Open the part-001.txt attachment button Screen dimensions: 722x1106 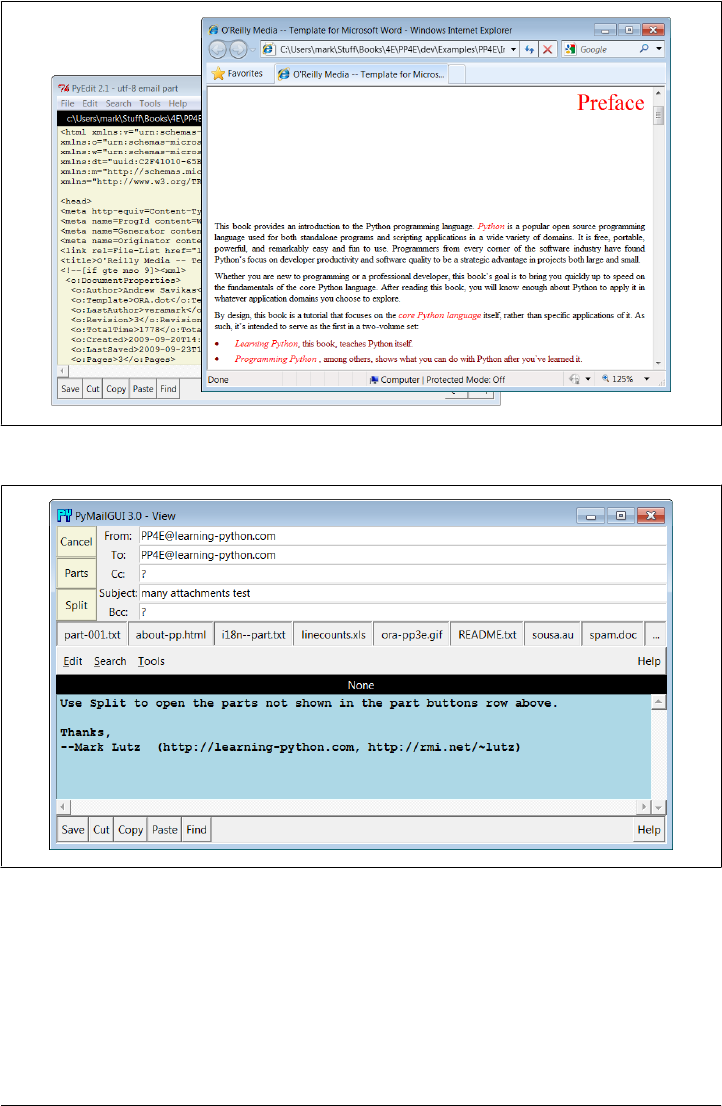[92, 635]
